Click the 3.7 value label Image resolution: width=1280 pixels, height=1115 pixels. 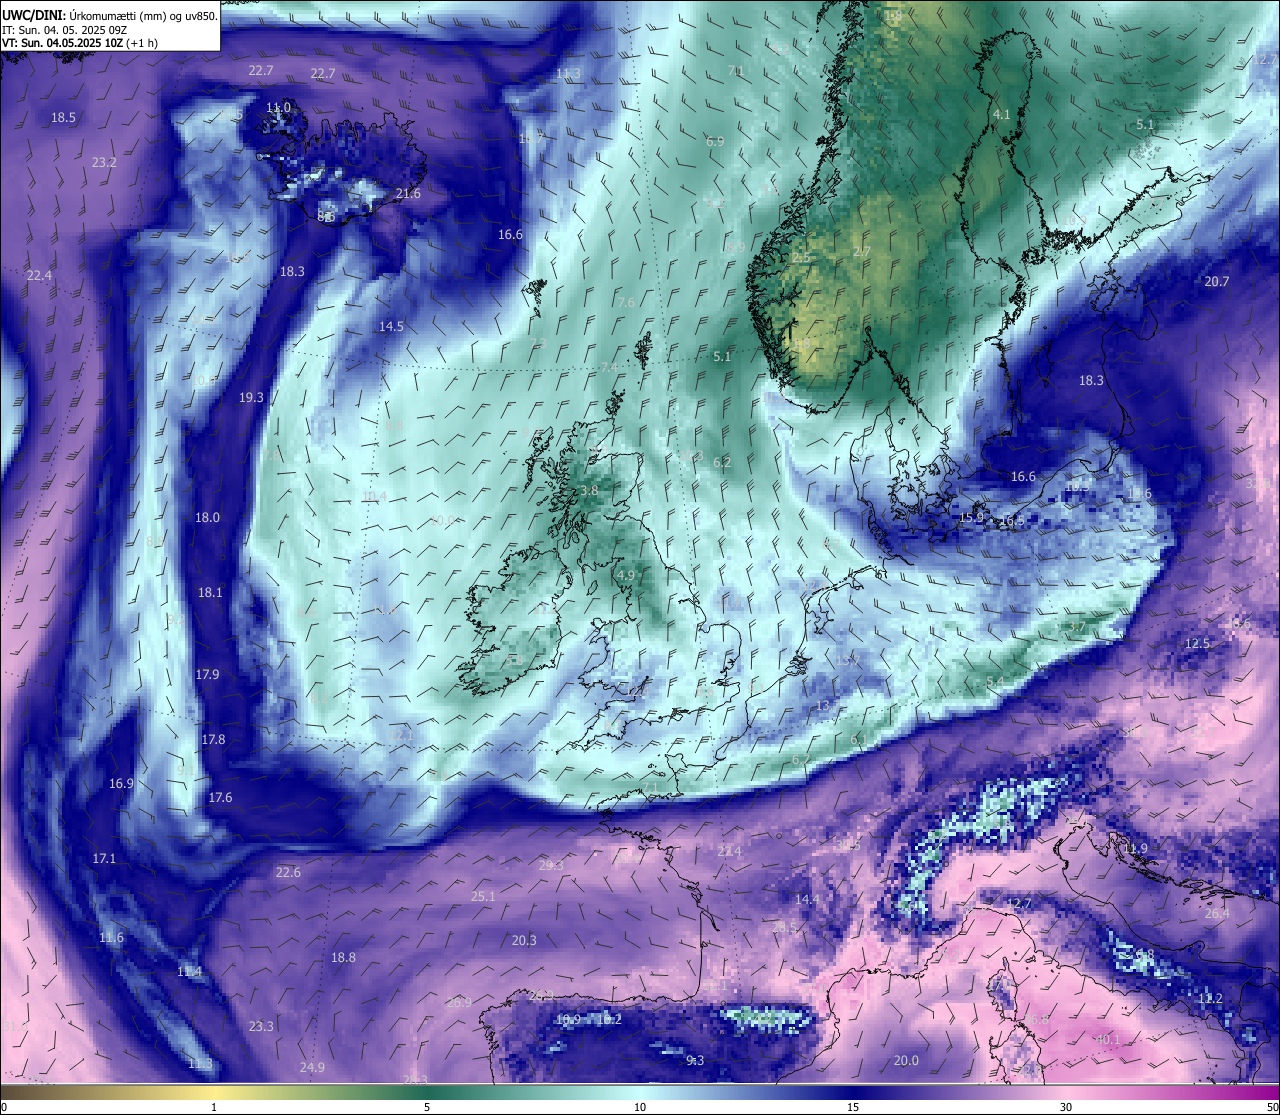click(1076, 627)
